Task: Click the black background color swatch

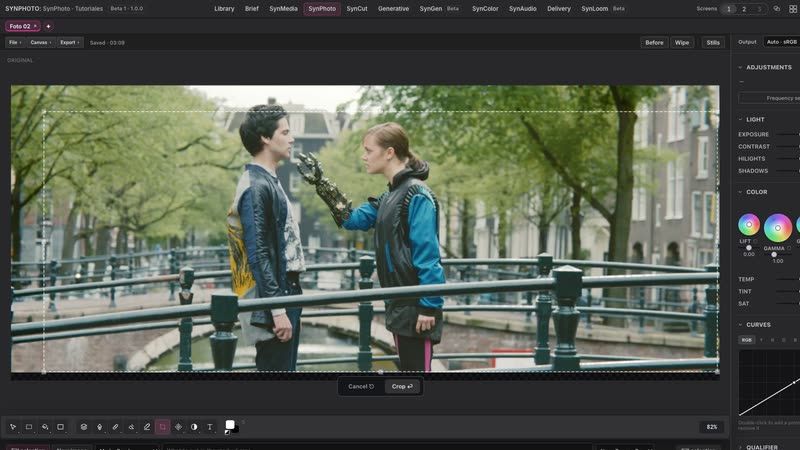Action: [x=236, y=430]
